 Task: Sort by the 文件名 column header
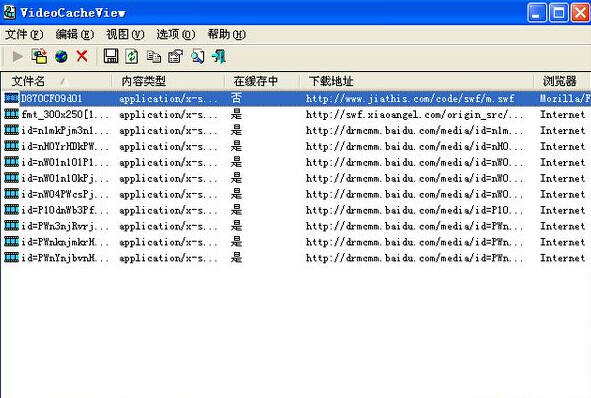pyautogui.click(x=57, y=81)
